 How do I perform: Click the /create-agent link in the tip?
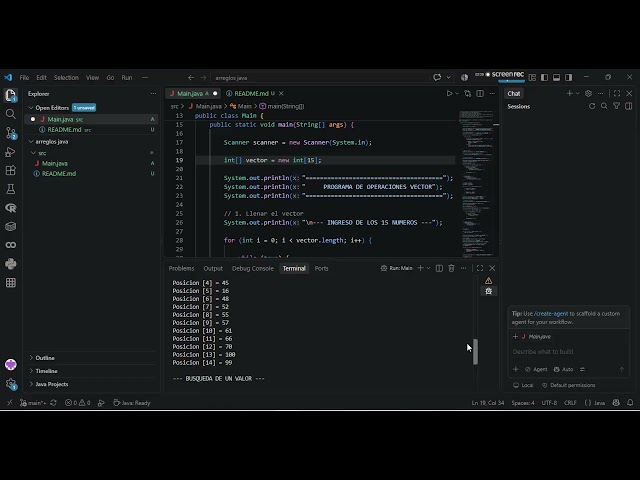point(551,313)
